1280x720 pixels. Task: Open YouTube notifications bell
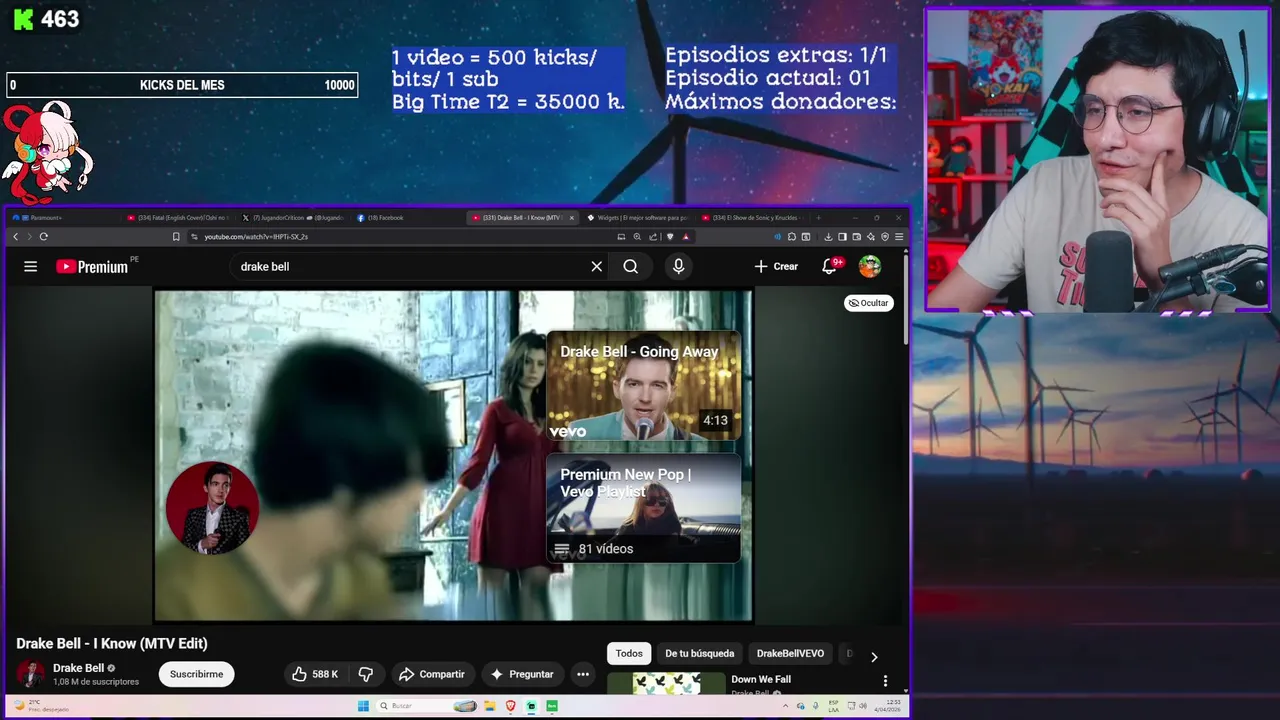point(829,266)
